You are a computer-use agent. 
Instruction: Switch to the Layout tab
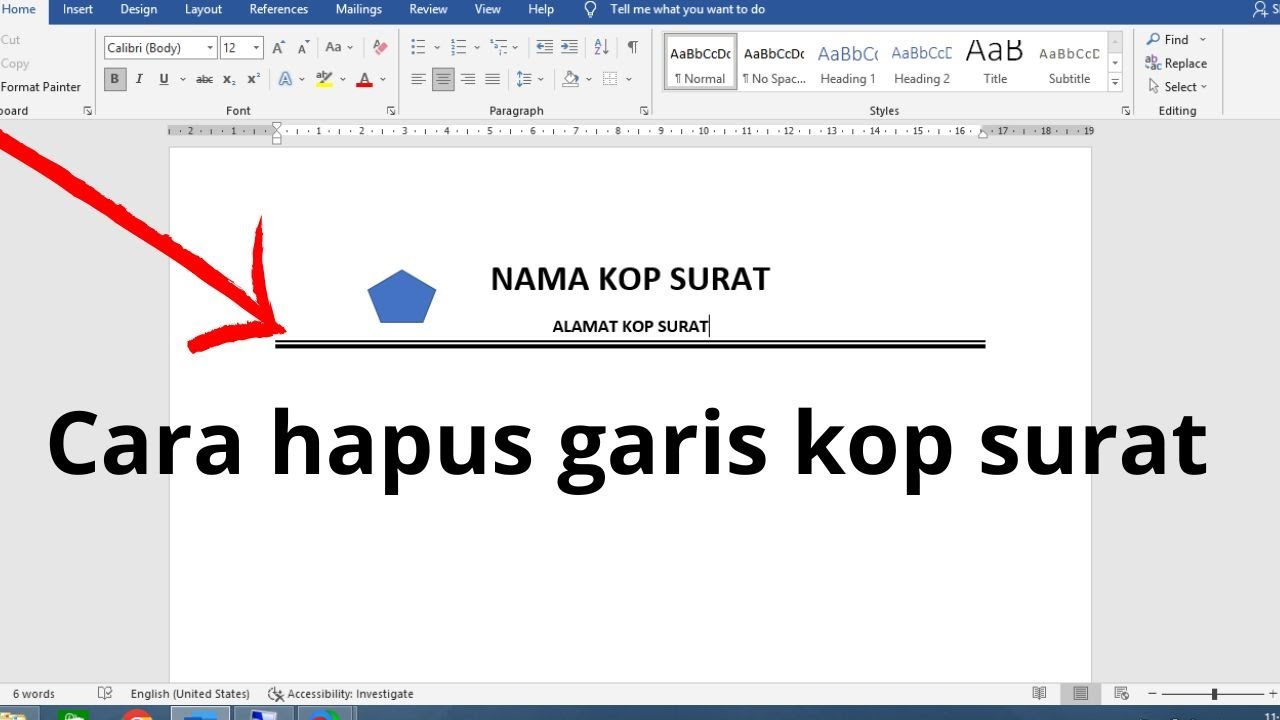[203, 9]
